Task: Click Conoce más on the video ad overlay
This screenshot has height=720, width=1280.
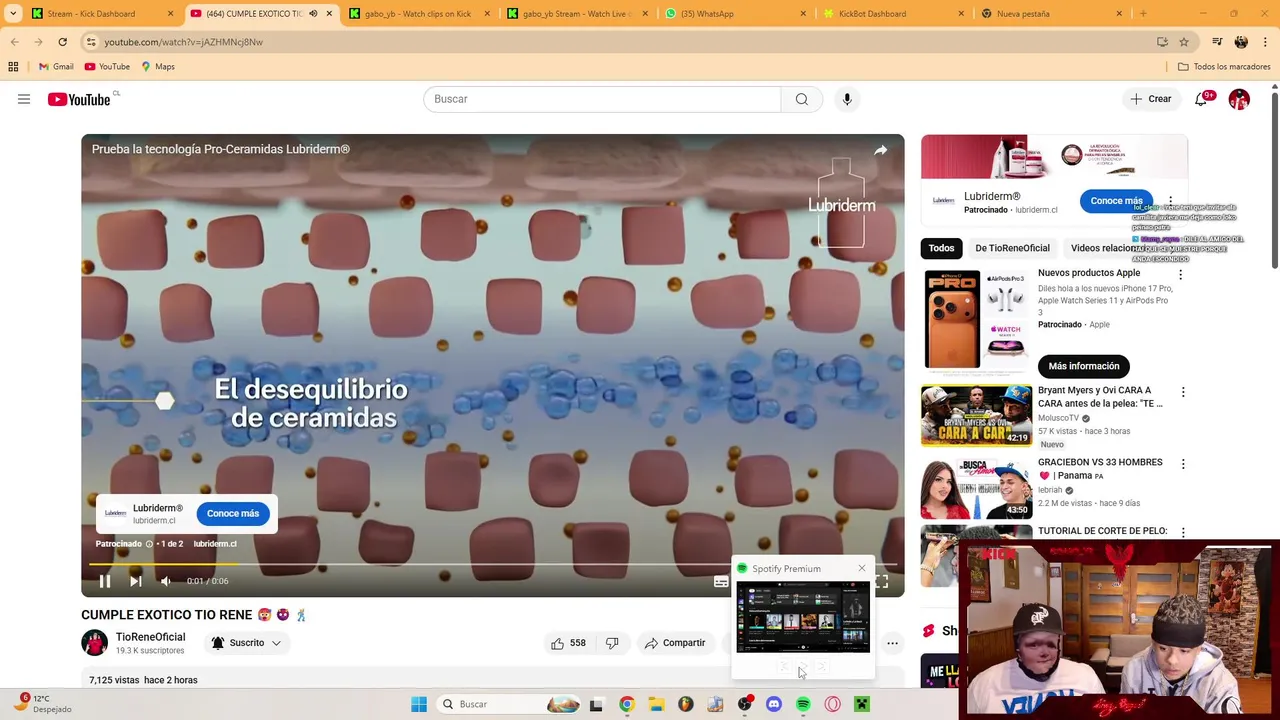Action: coord(233,513)
